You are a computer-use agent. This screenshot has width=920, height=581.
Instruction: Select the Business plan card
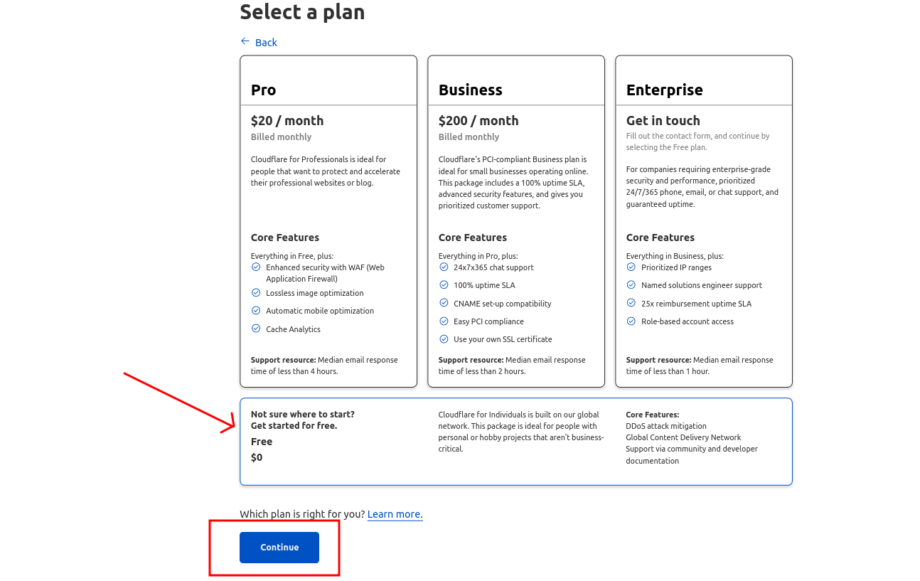click(516, 221)
